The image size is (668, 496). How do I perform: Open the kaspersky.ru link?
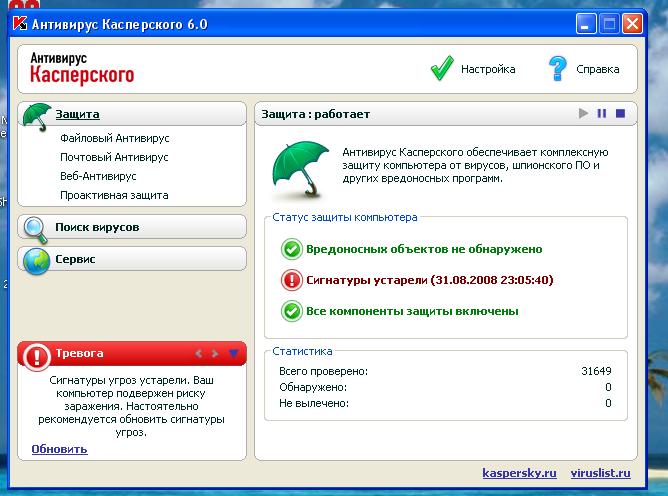(x=519, y=473)
